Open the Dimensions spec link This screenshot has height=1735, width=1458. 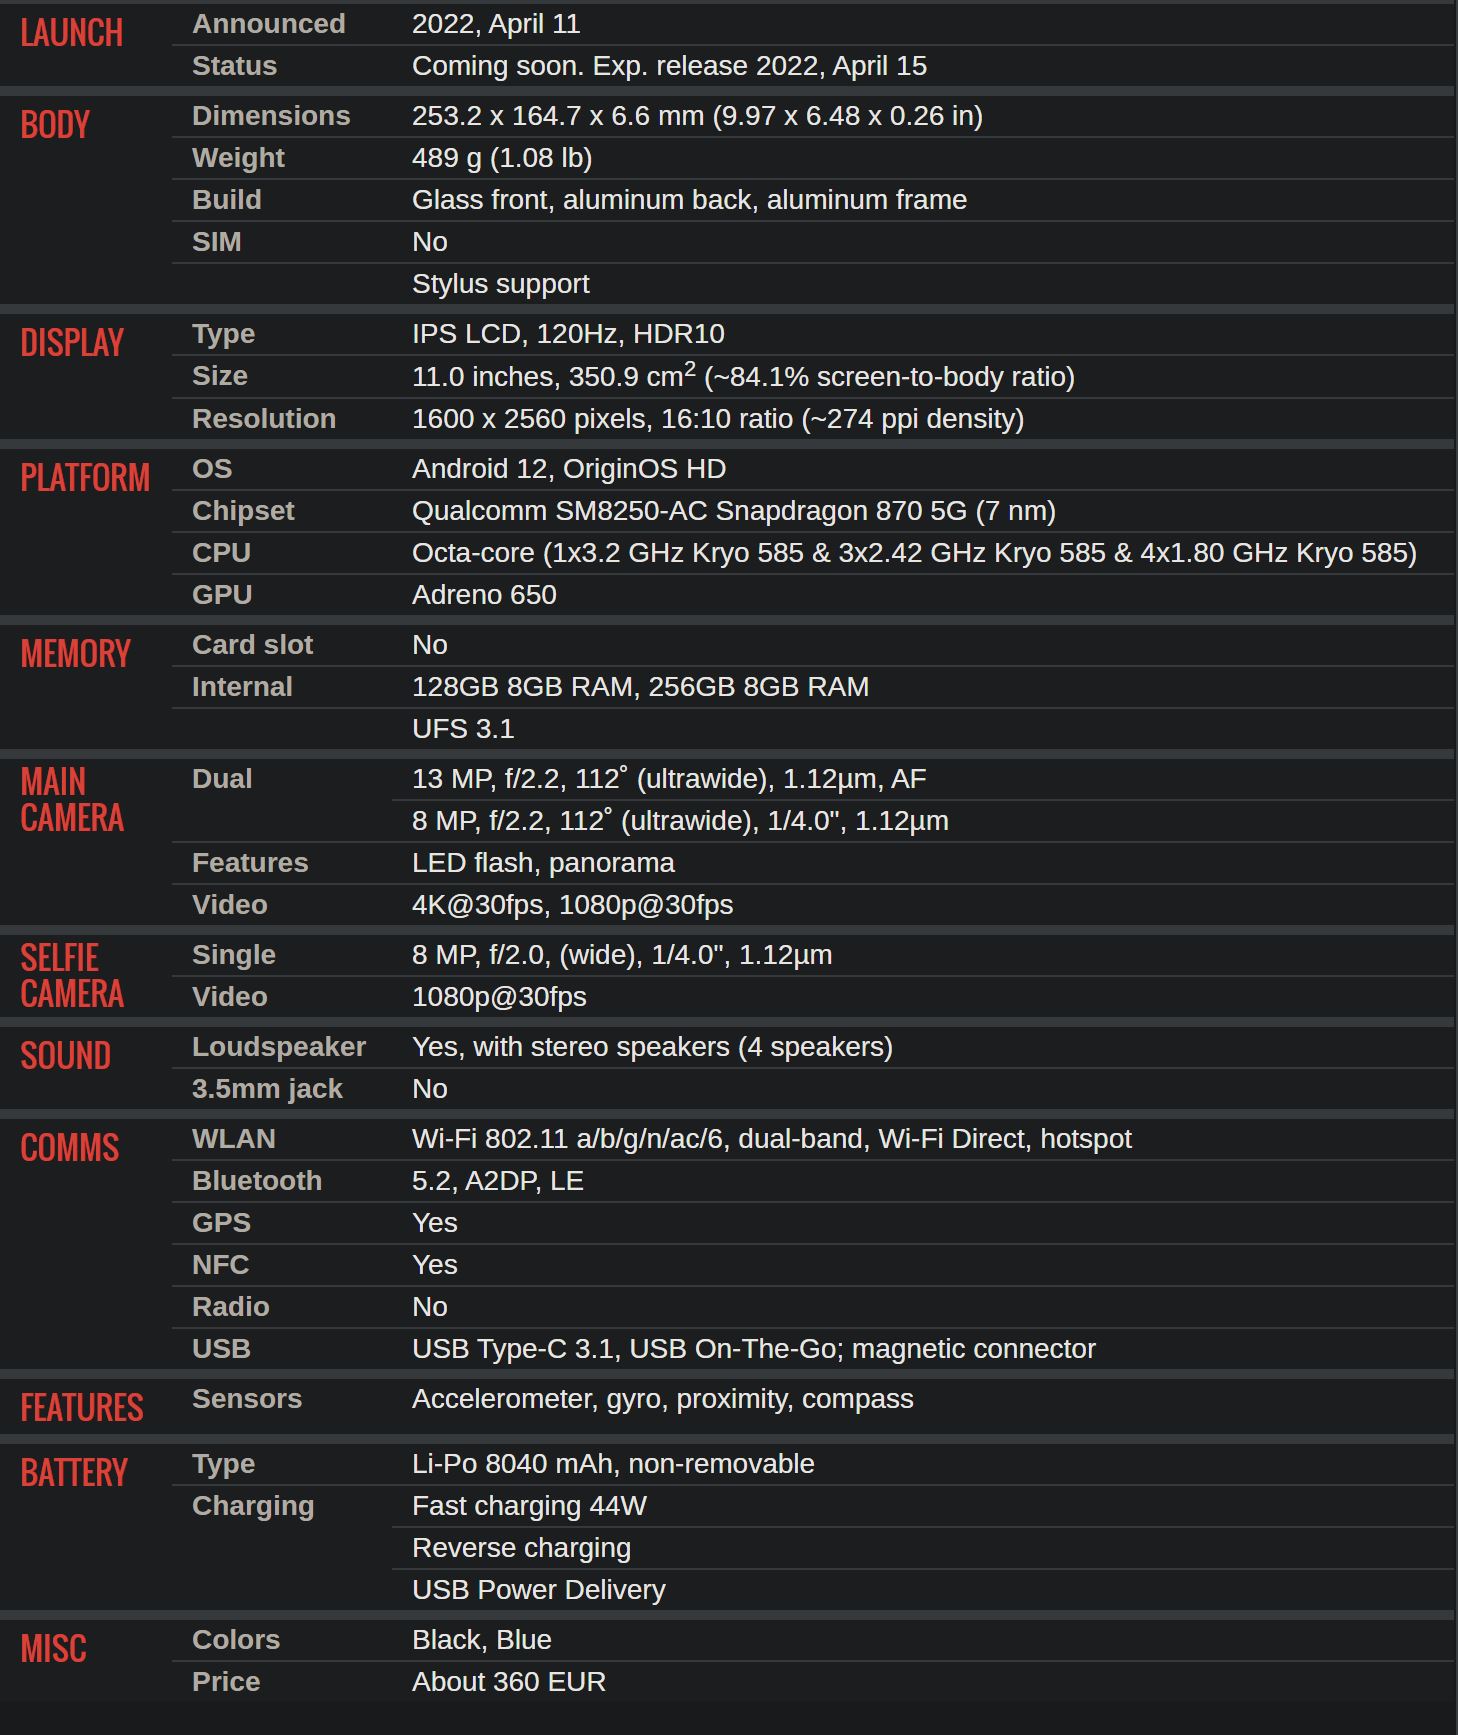[270, 116]
